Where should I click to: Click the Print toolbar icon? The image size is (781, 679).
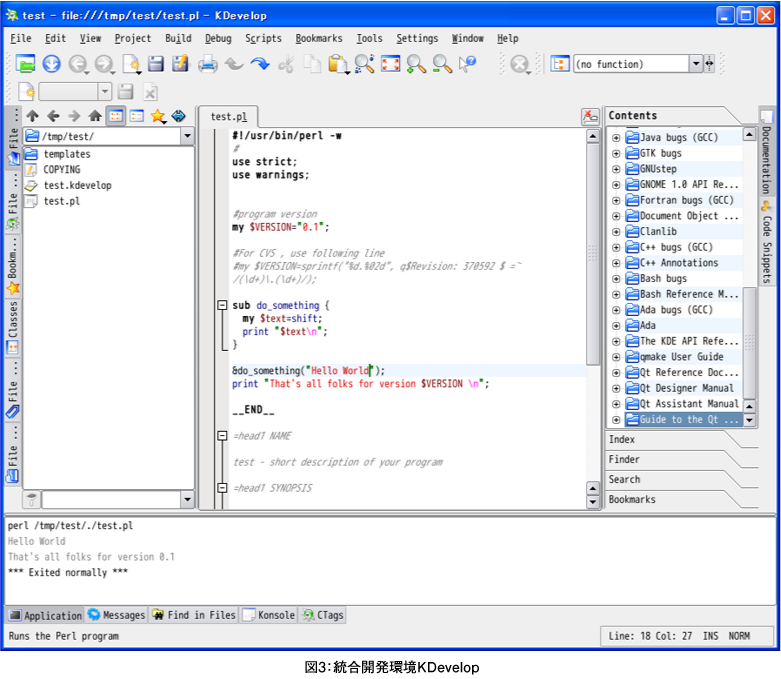pyautogui.click(x=208, y=64)
